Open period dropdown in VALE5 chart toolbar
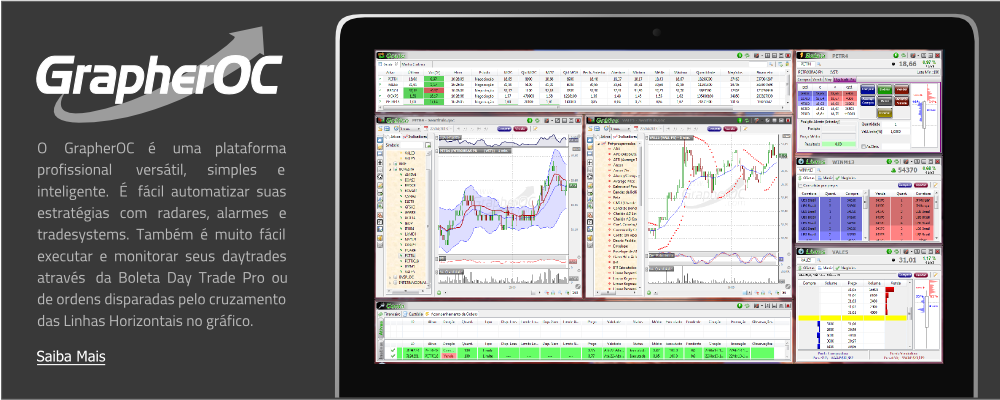The height and width of the screenshot is (400, 1000). 619,128
